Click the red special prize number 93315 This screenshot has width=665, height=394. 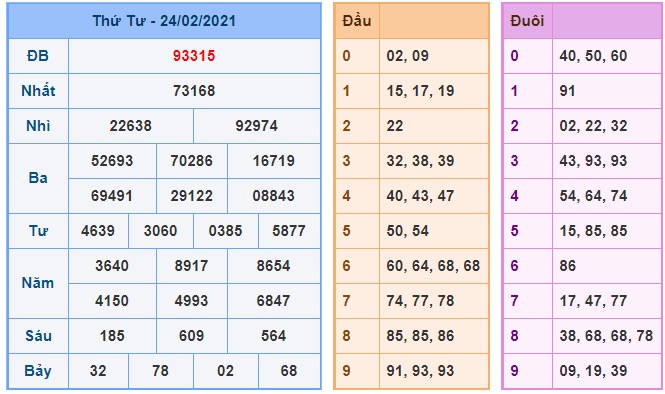(194, 56)
